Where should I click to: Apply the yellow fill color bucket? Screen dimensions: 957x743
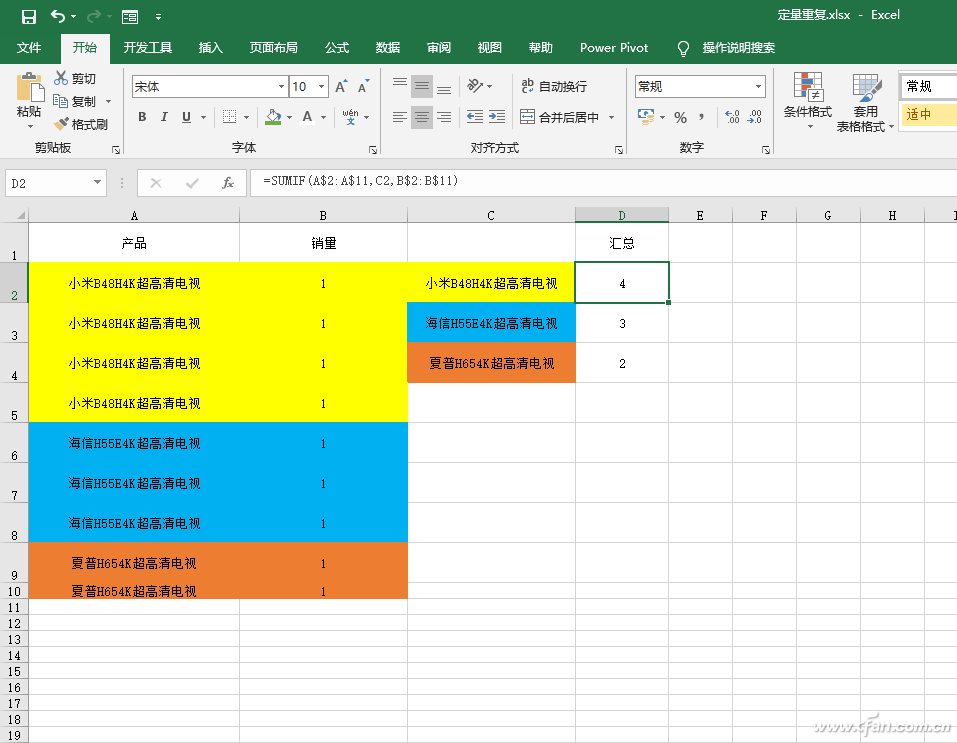click(x=273, y=117)
